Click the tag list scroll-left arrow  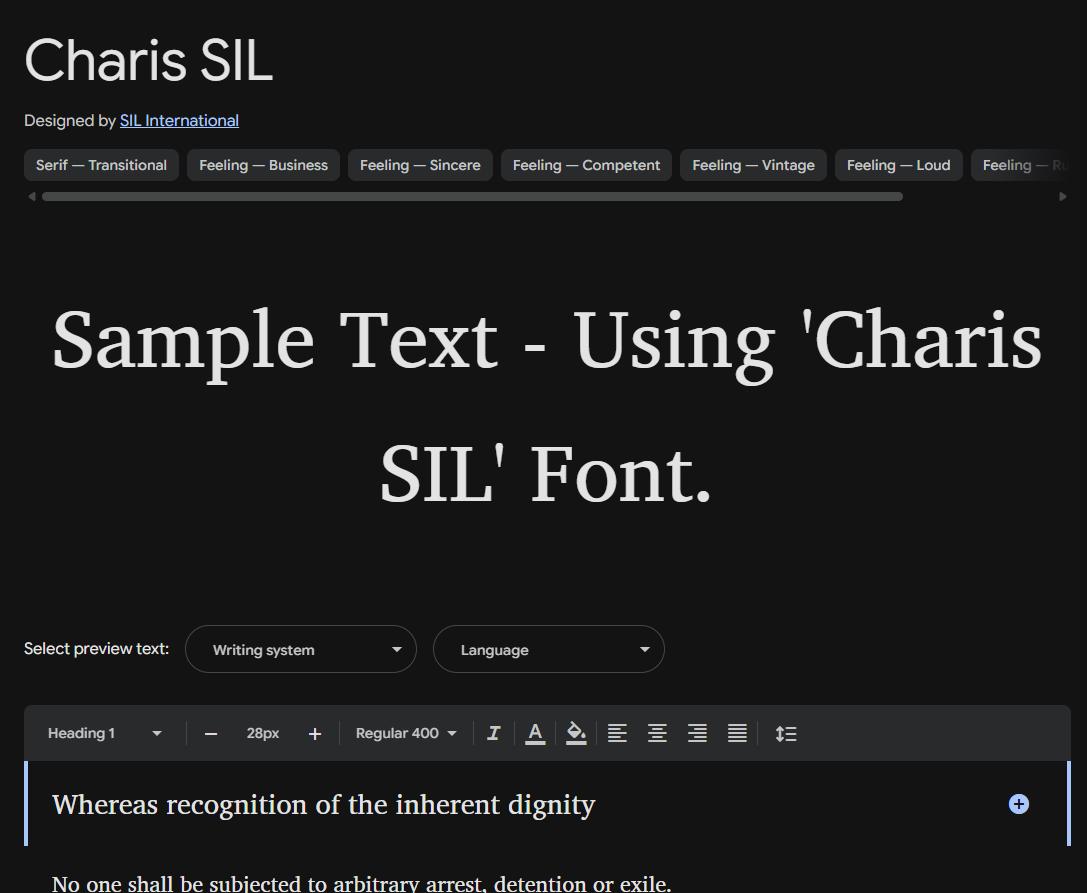[x=31, y=197]
